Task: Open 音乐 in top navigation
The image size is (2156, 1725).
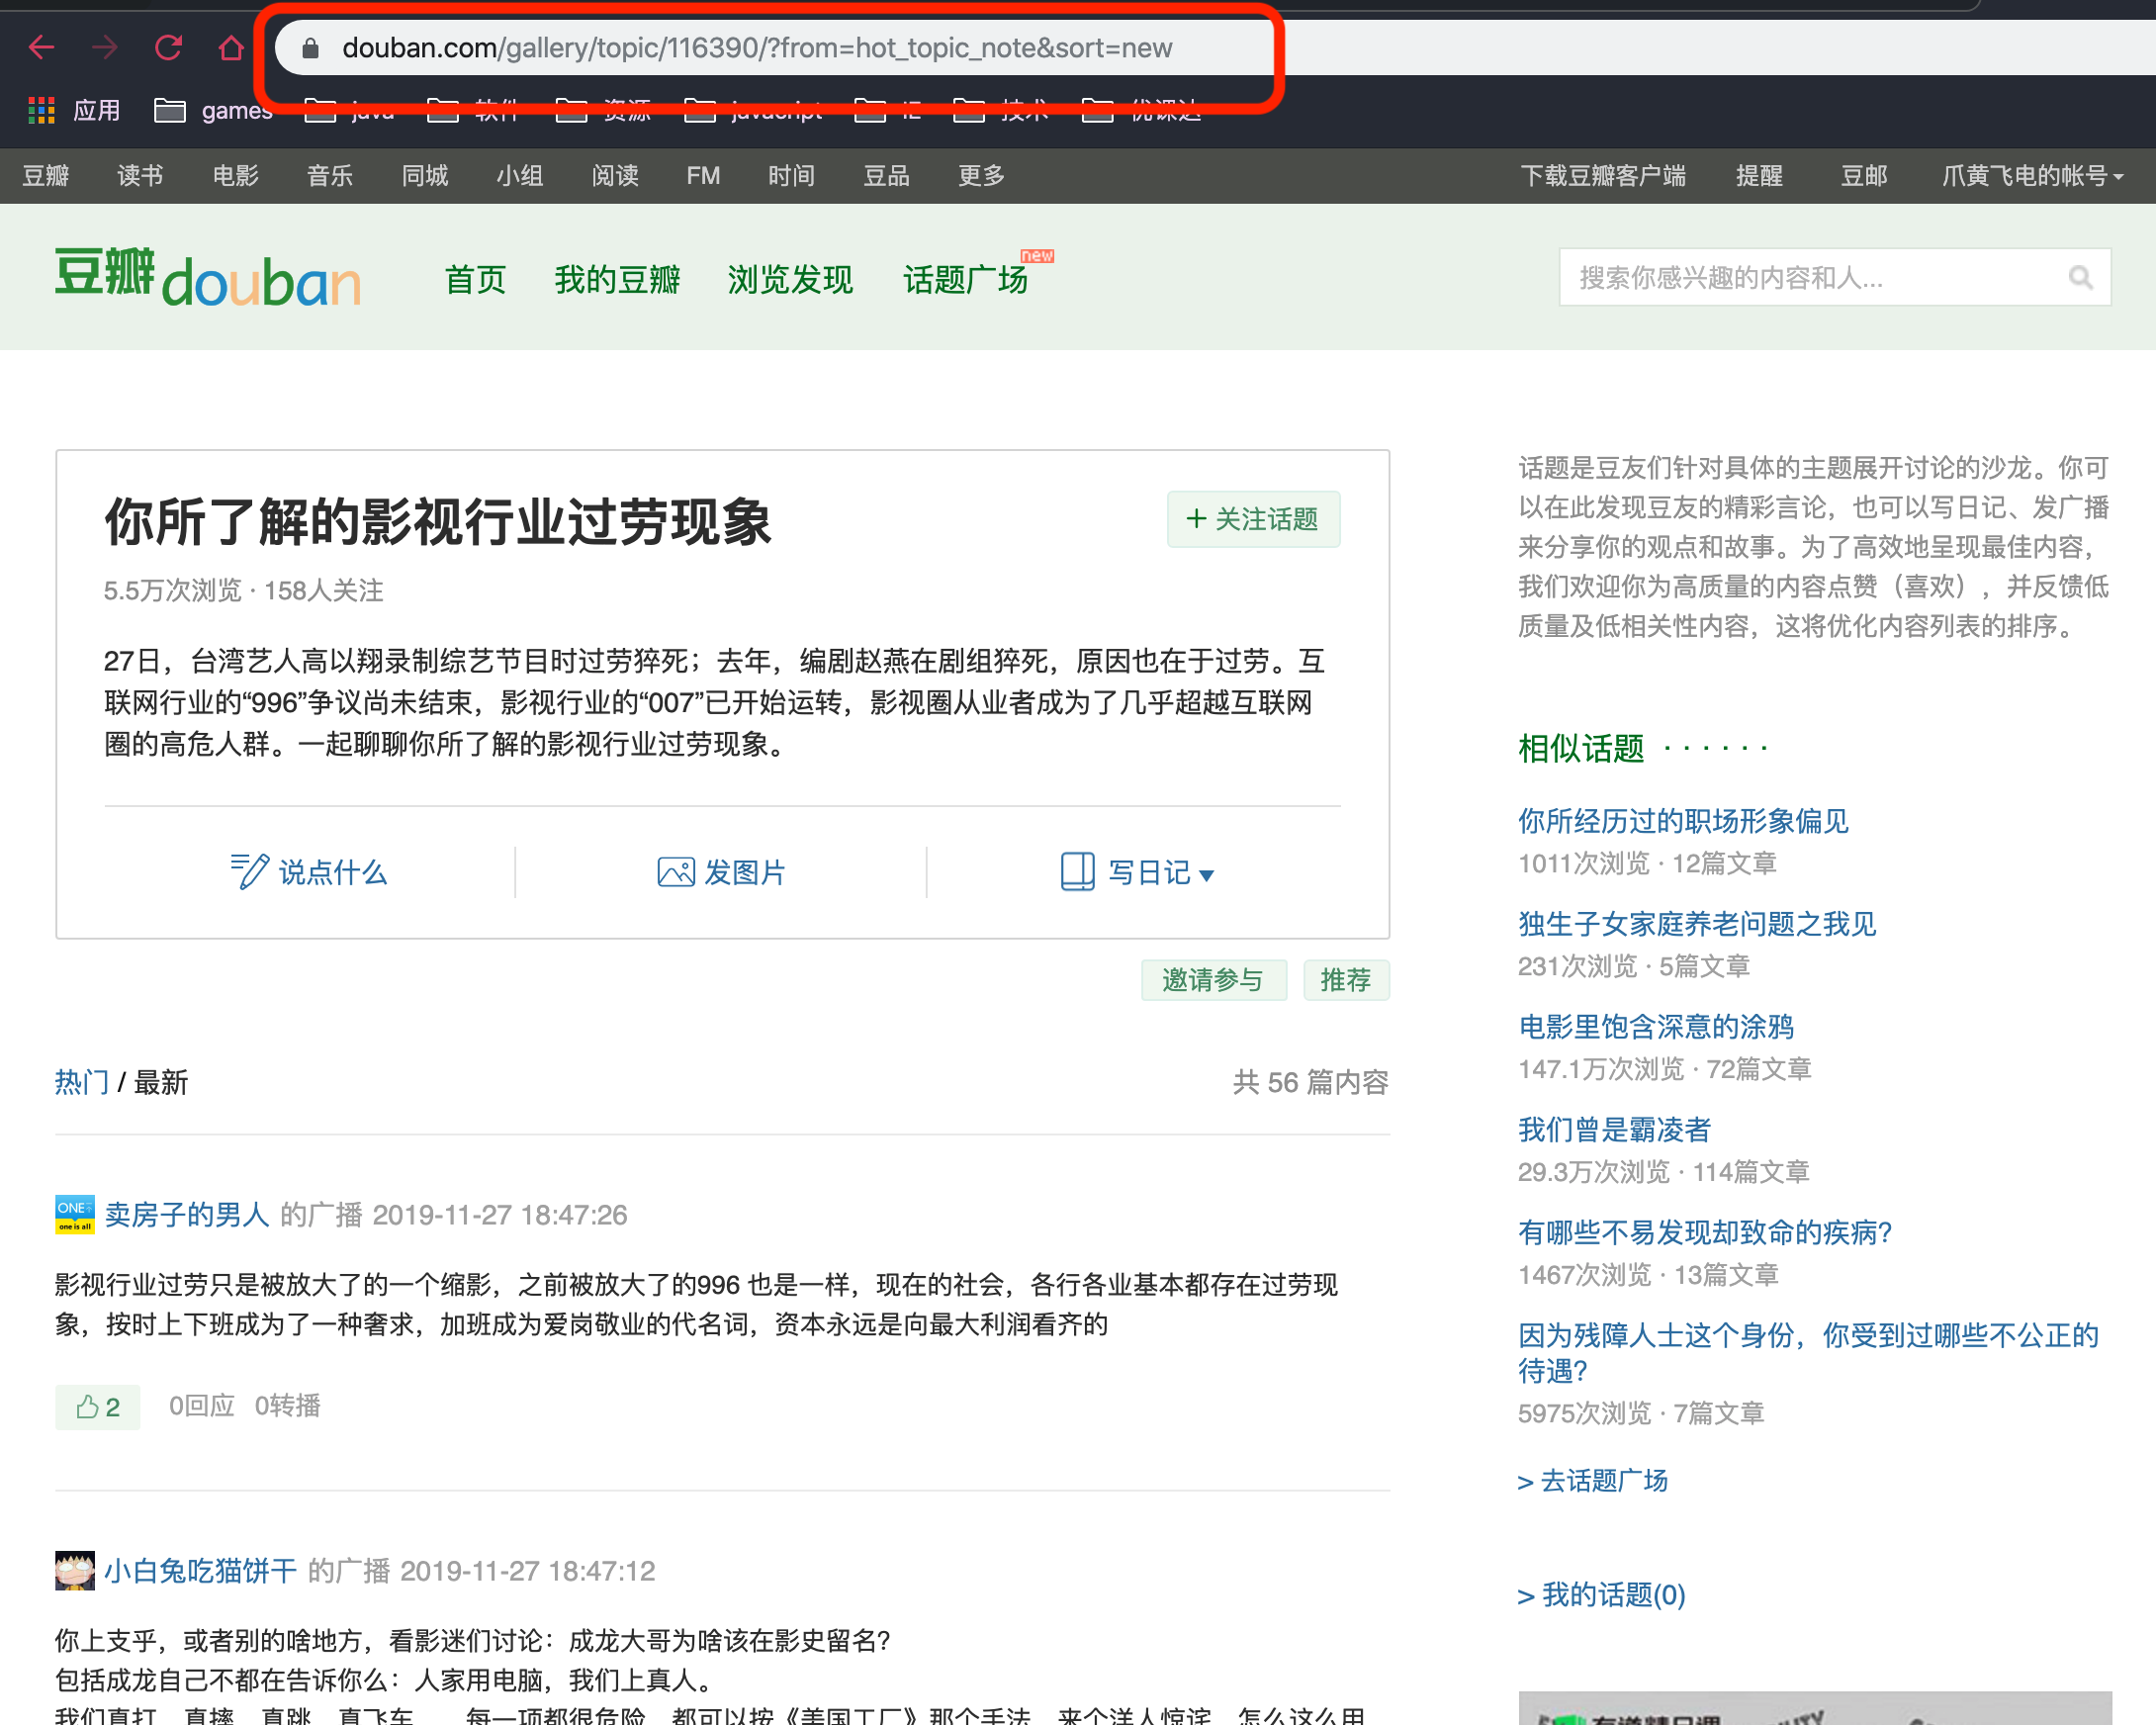Action: [x=330, y=176]
